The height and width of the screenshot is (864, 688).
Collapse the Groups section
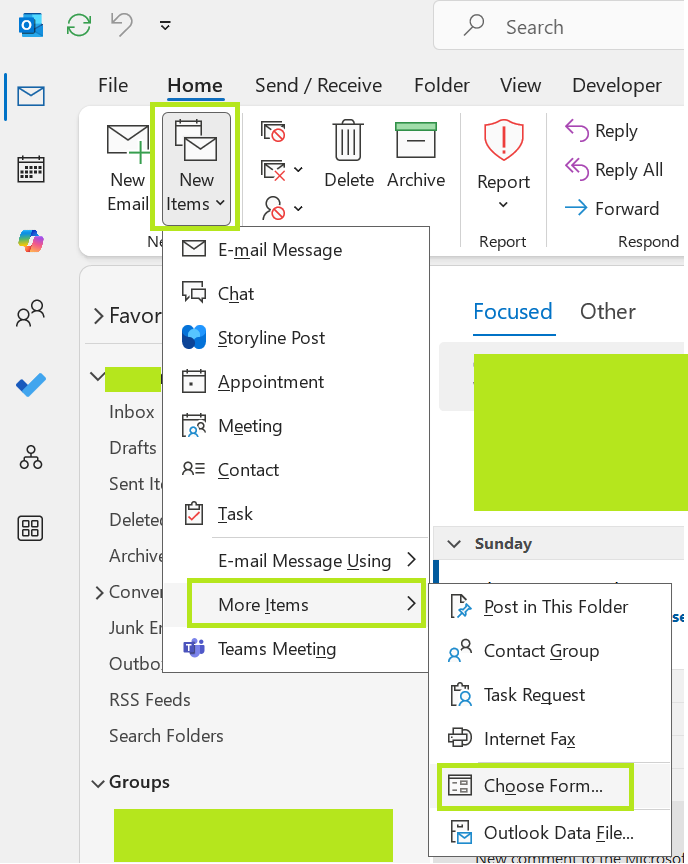coord(98,784)
